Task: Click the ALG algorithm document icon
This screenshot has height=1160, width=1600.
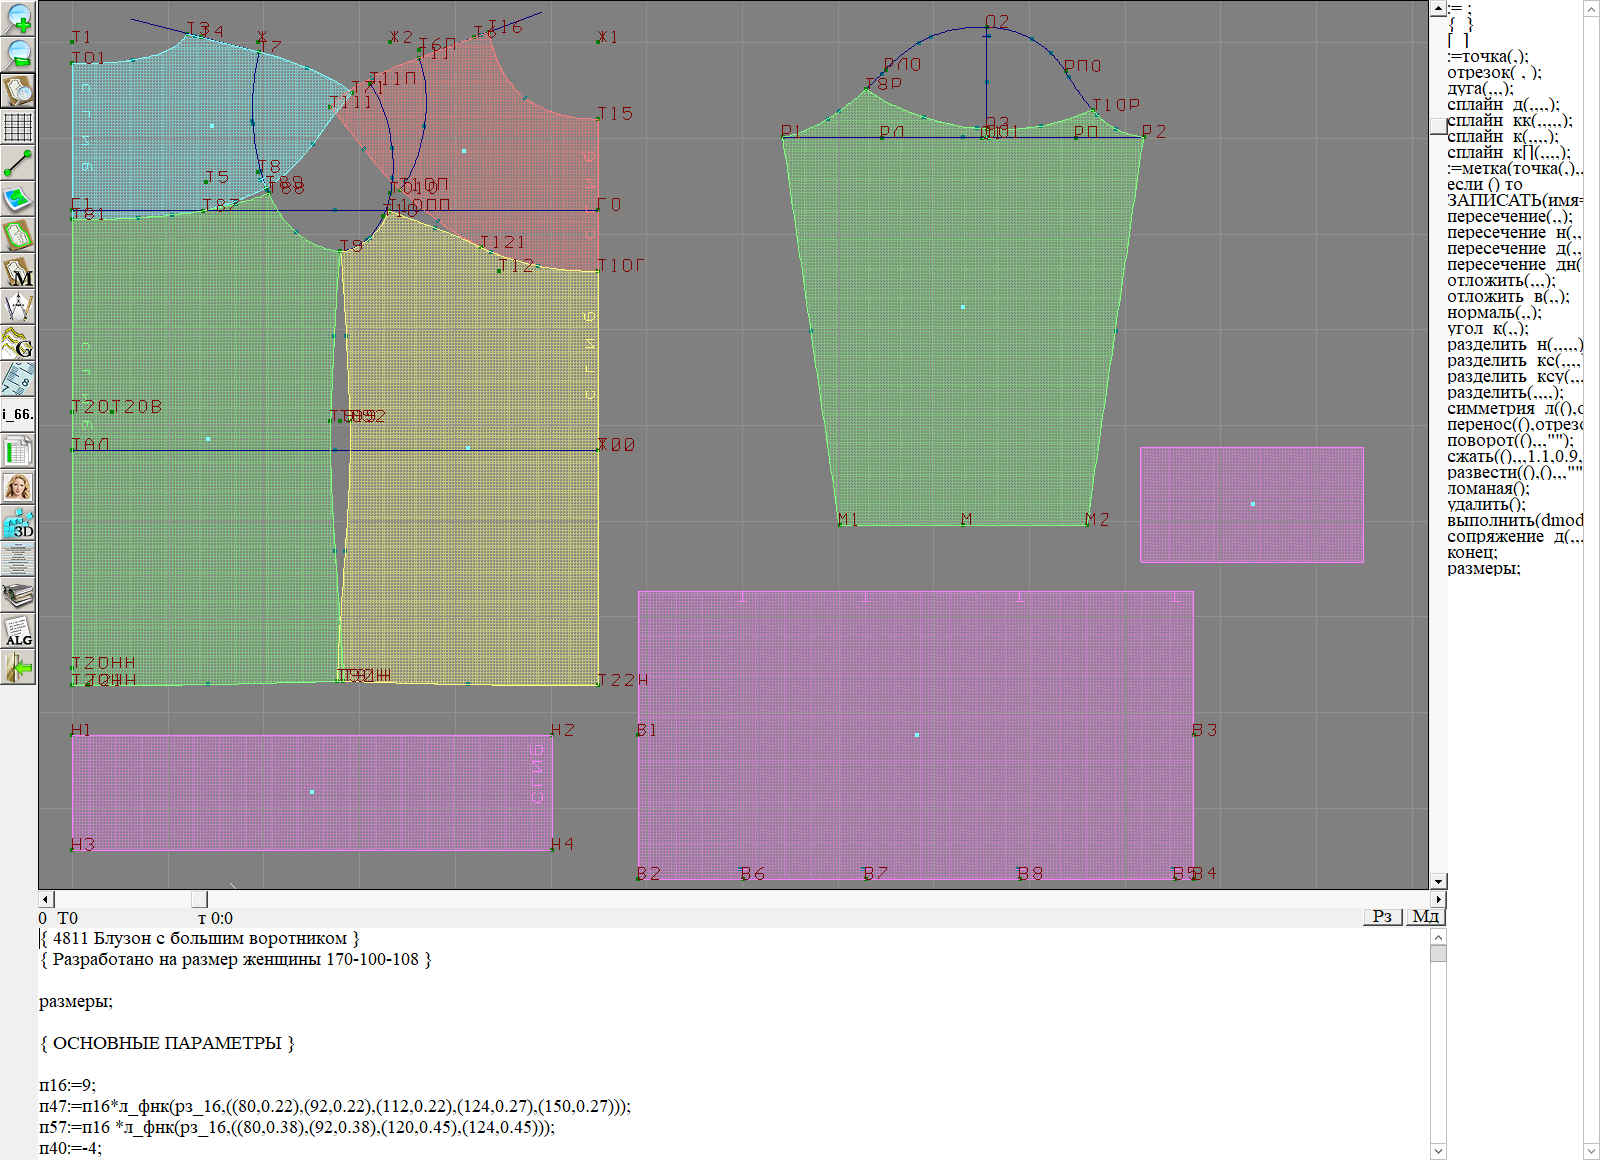Action: tap(18, 631)
